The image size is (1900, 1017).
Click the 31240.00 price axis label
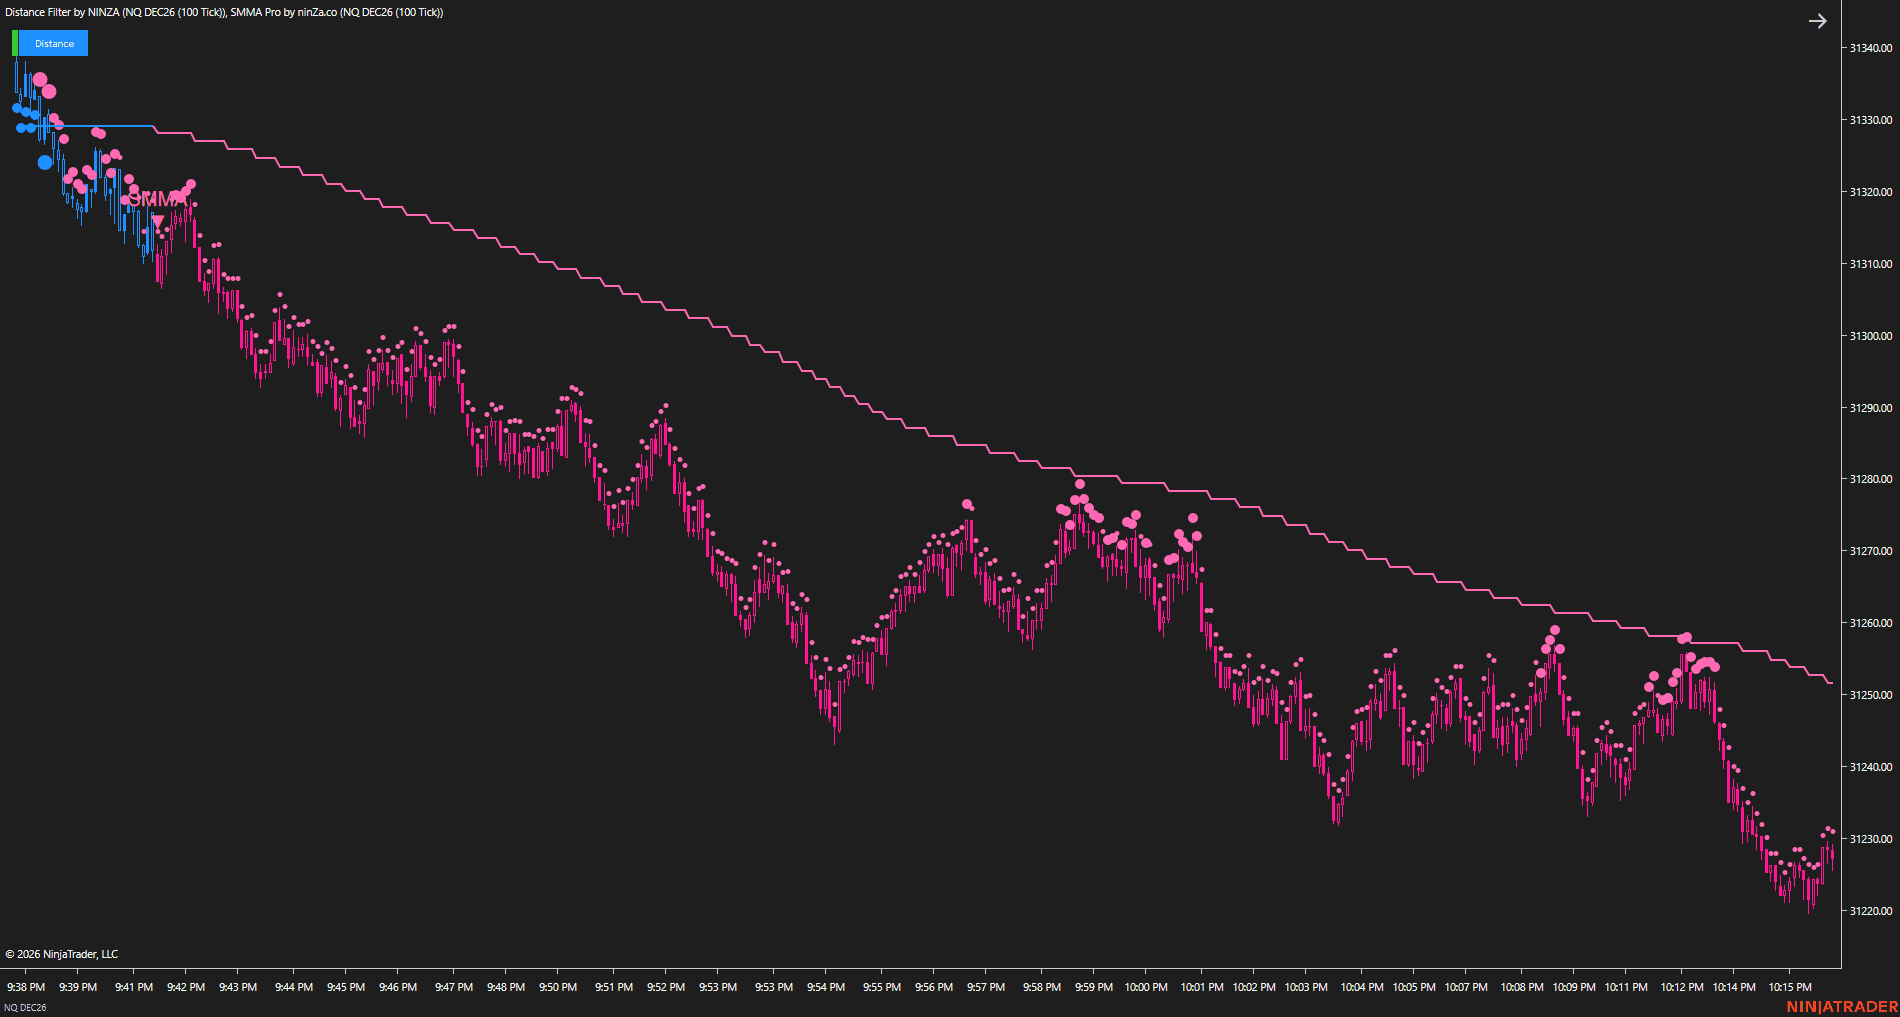click(x=1870, y=767)
